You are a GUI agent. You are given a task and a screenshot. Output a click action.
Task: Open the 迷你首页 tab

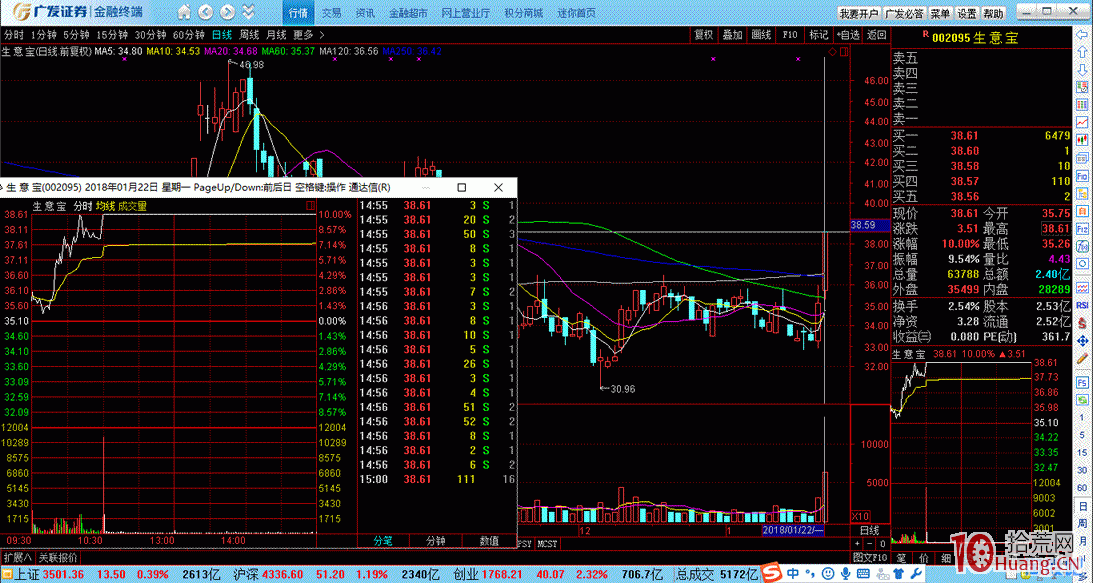[x=576, y=13]
